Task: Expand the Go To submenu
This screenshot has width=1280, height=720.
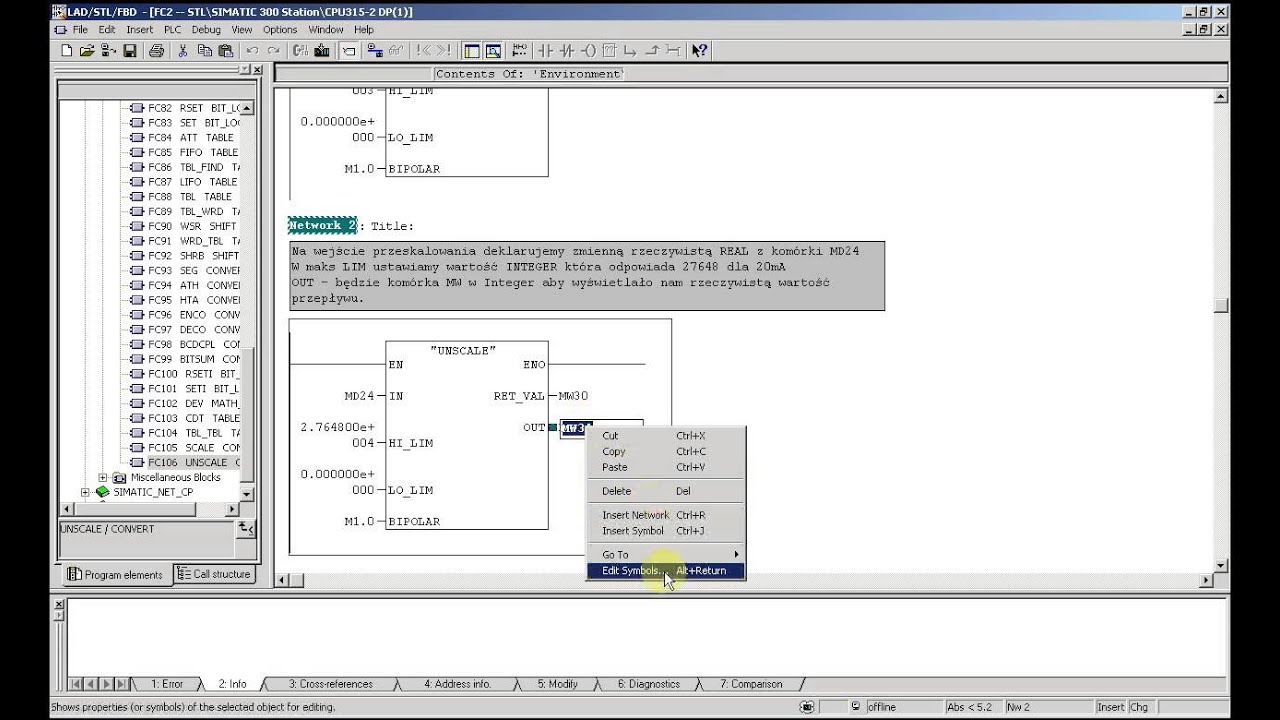Action: coord(665,555)
